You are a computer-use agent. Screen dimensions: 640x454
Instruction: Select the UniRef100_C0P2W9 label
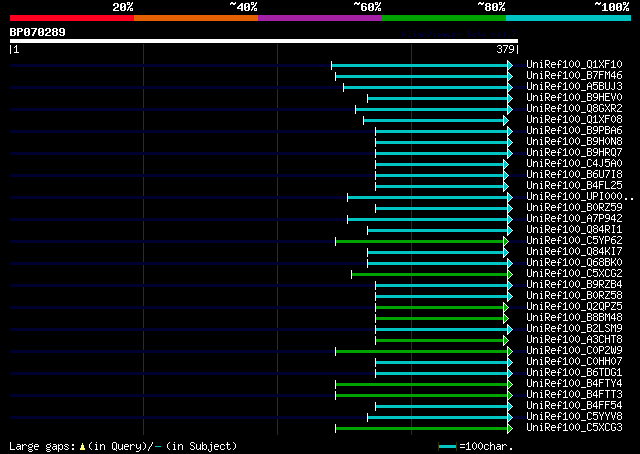[574, 351]
